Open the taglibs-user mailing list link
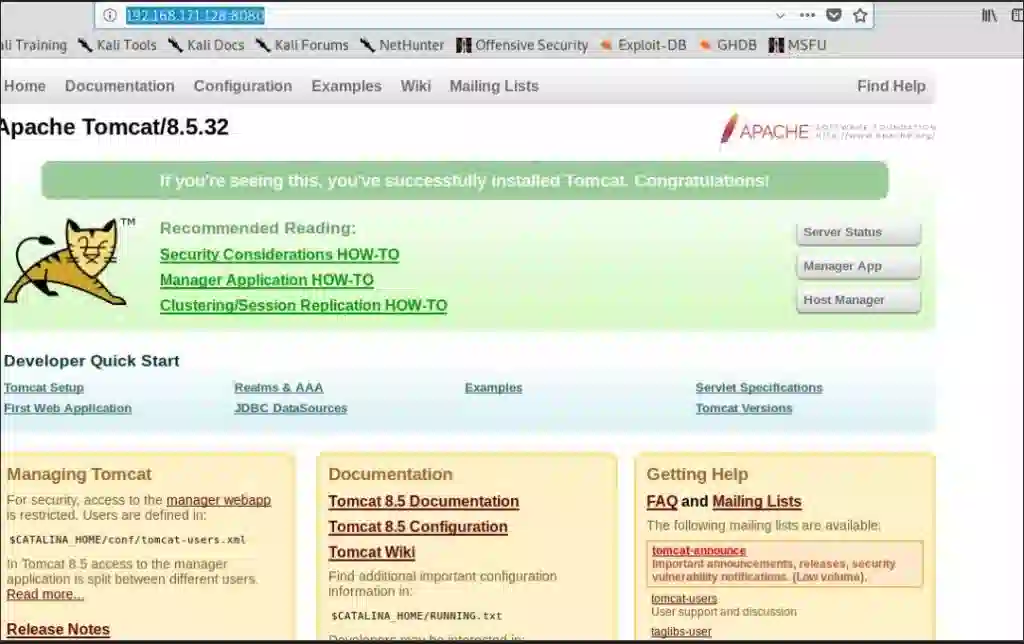 681,632
